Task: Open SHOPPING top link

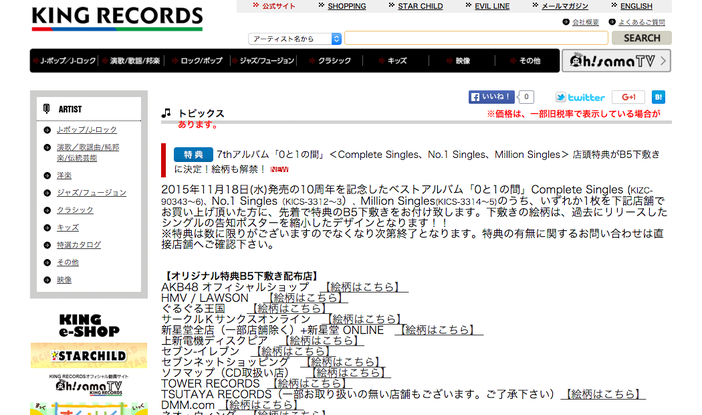Action: click(x=347, y=6)
